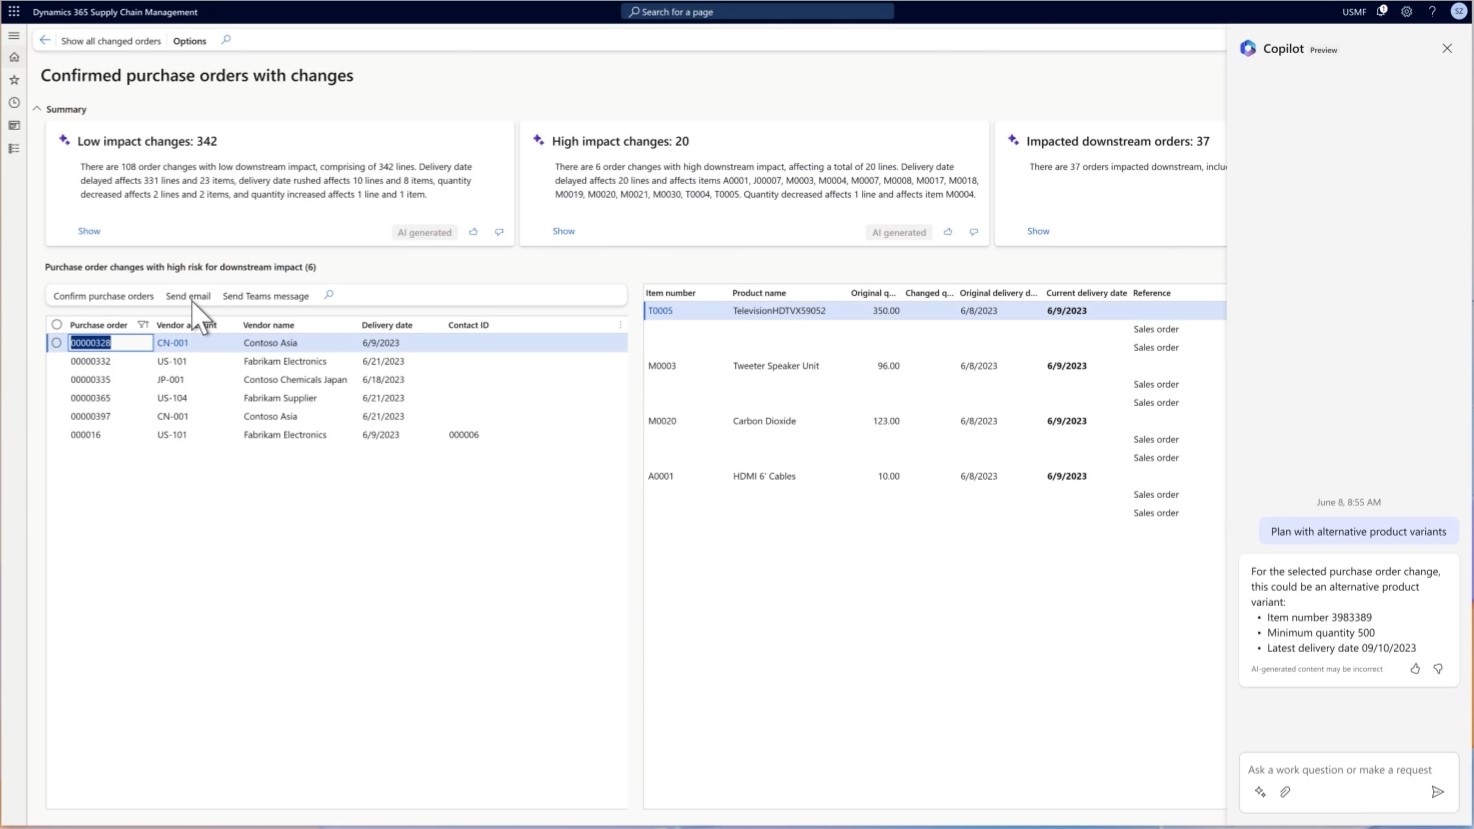Click Confirm purchase orders
This screenshot has height=829, width=1474.
103,296
